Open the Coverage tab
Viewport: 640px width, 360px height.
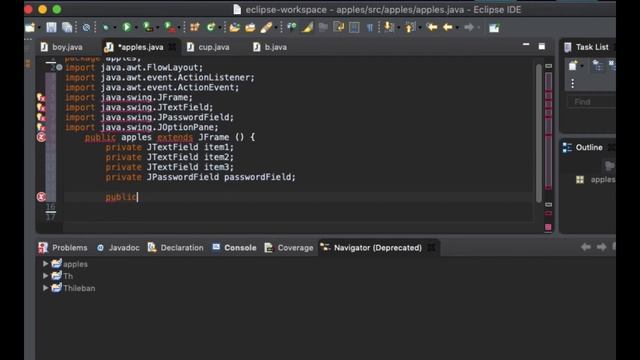pyautogui.click(x=289, y=247)
